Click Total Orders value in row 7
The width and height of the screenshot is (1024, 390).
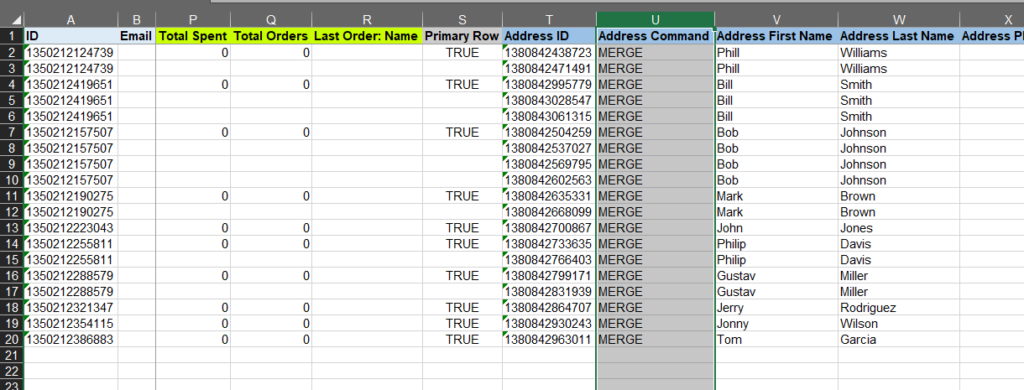[271, 133]
